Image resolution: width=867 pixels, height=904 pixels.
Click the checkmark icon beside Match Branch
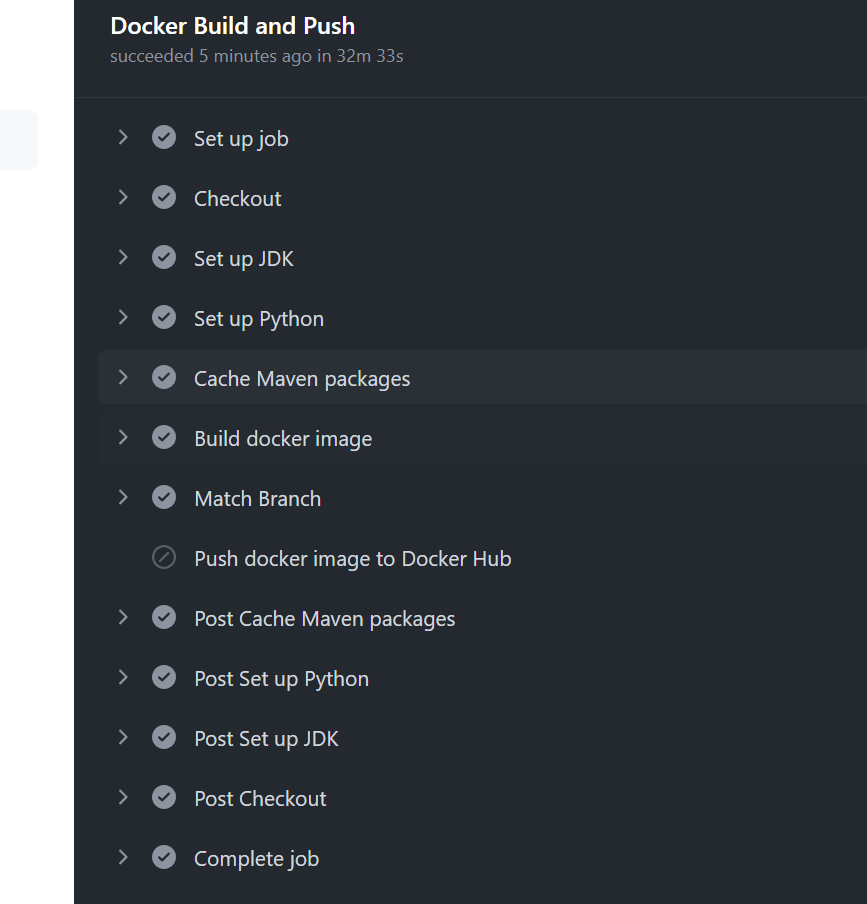pos(164,498)
